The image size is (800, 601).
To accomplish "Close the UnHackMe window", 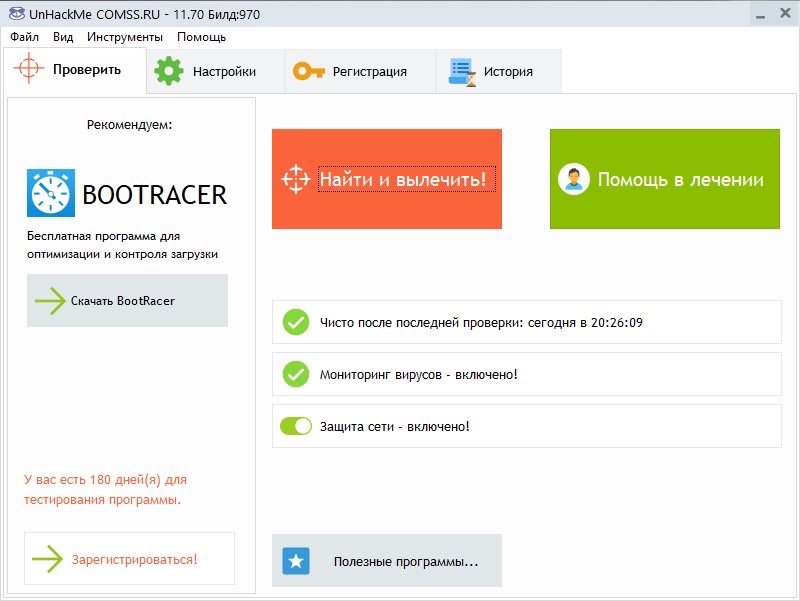I will [x=785, y=13].
